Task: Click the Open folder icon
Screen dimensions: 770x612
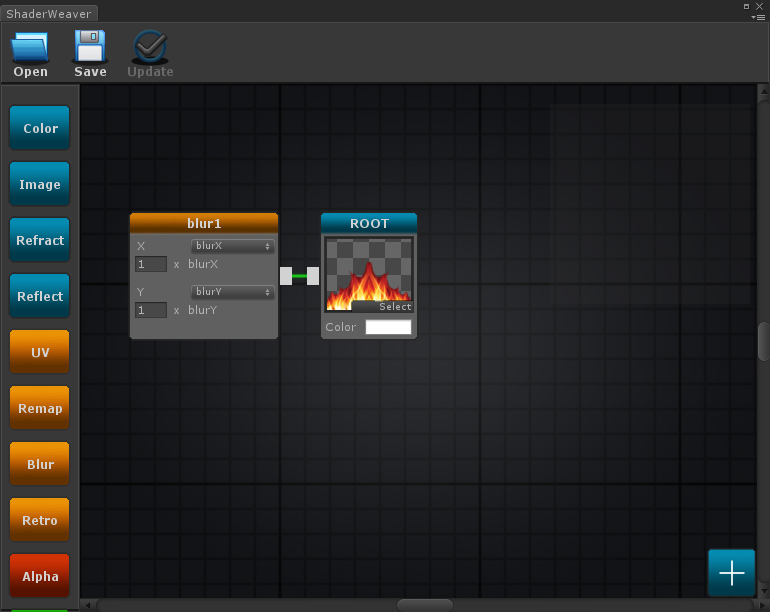Action: tap(30, 47)
